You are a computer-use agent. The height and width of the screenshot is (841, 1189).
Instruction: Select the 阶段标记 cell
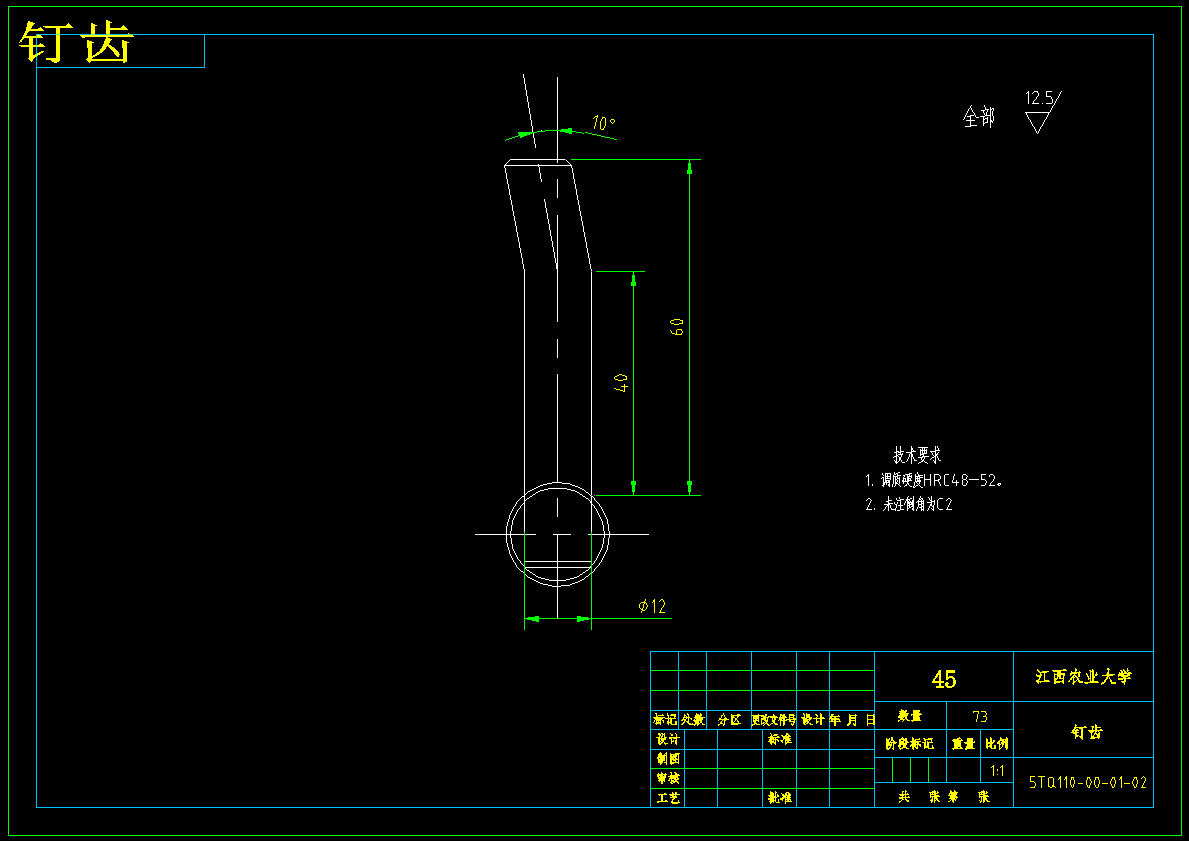910,744
